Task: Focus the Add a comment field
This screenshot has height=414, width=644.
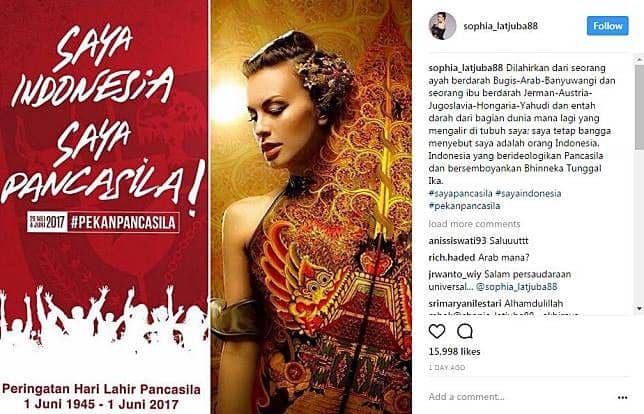Action: [x=520, y=397]
